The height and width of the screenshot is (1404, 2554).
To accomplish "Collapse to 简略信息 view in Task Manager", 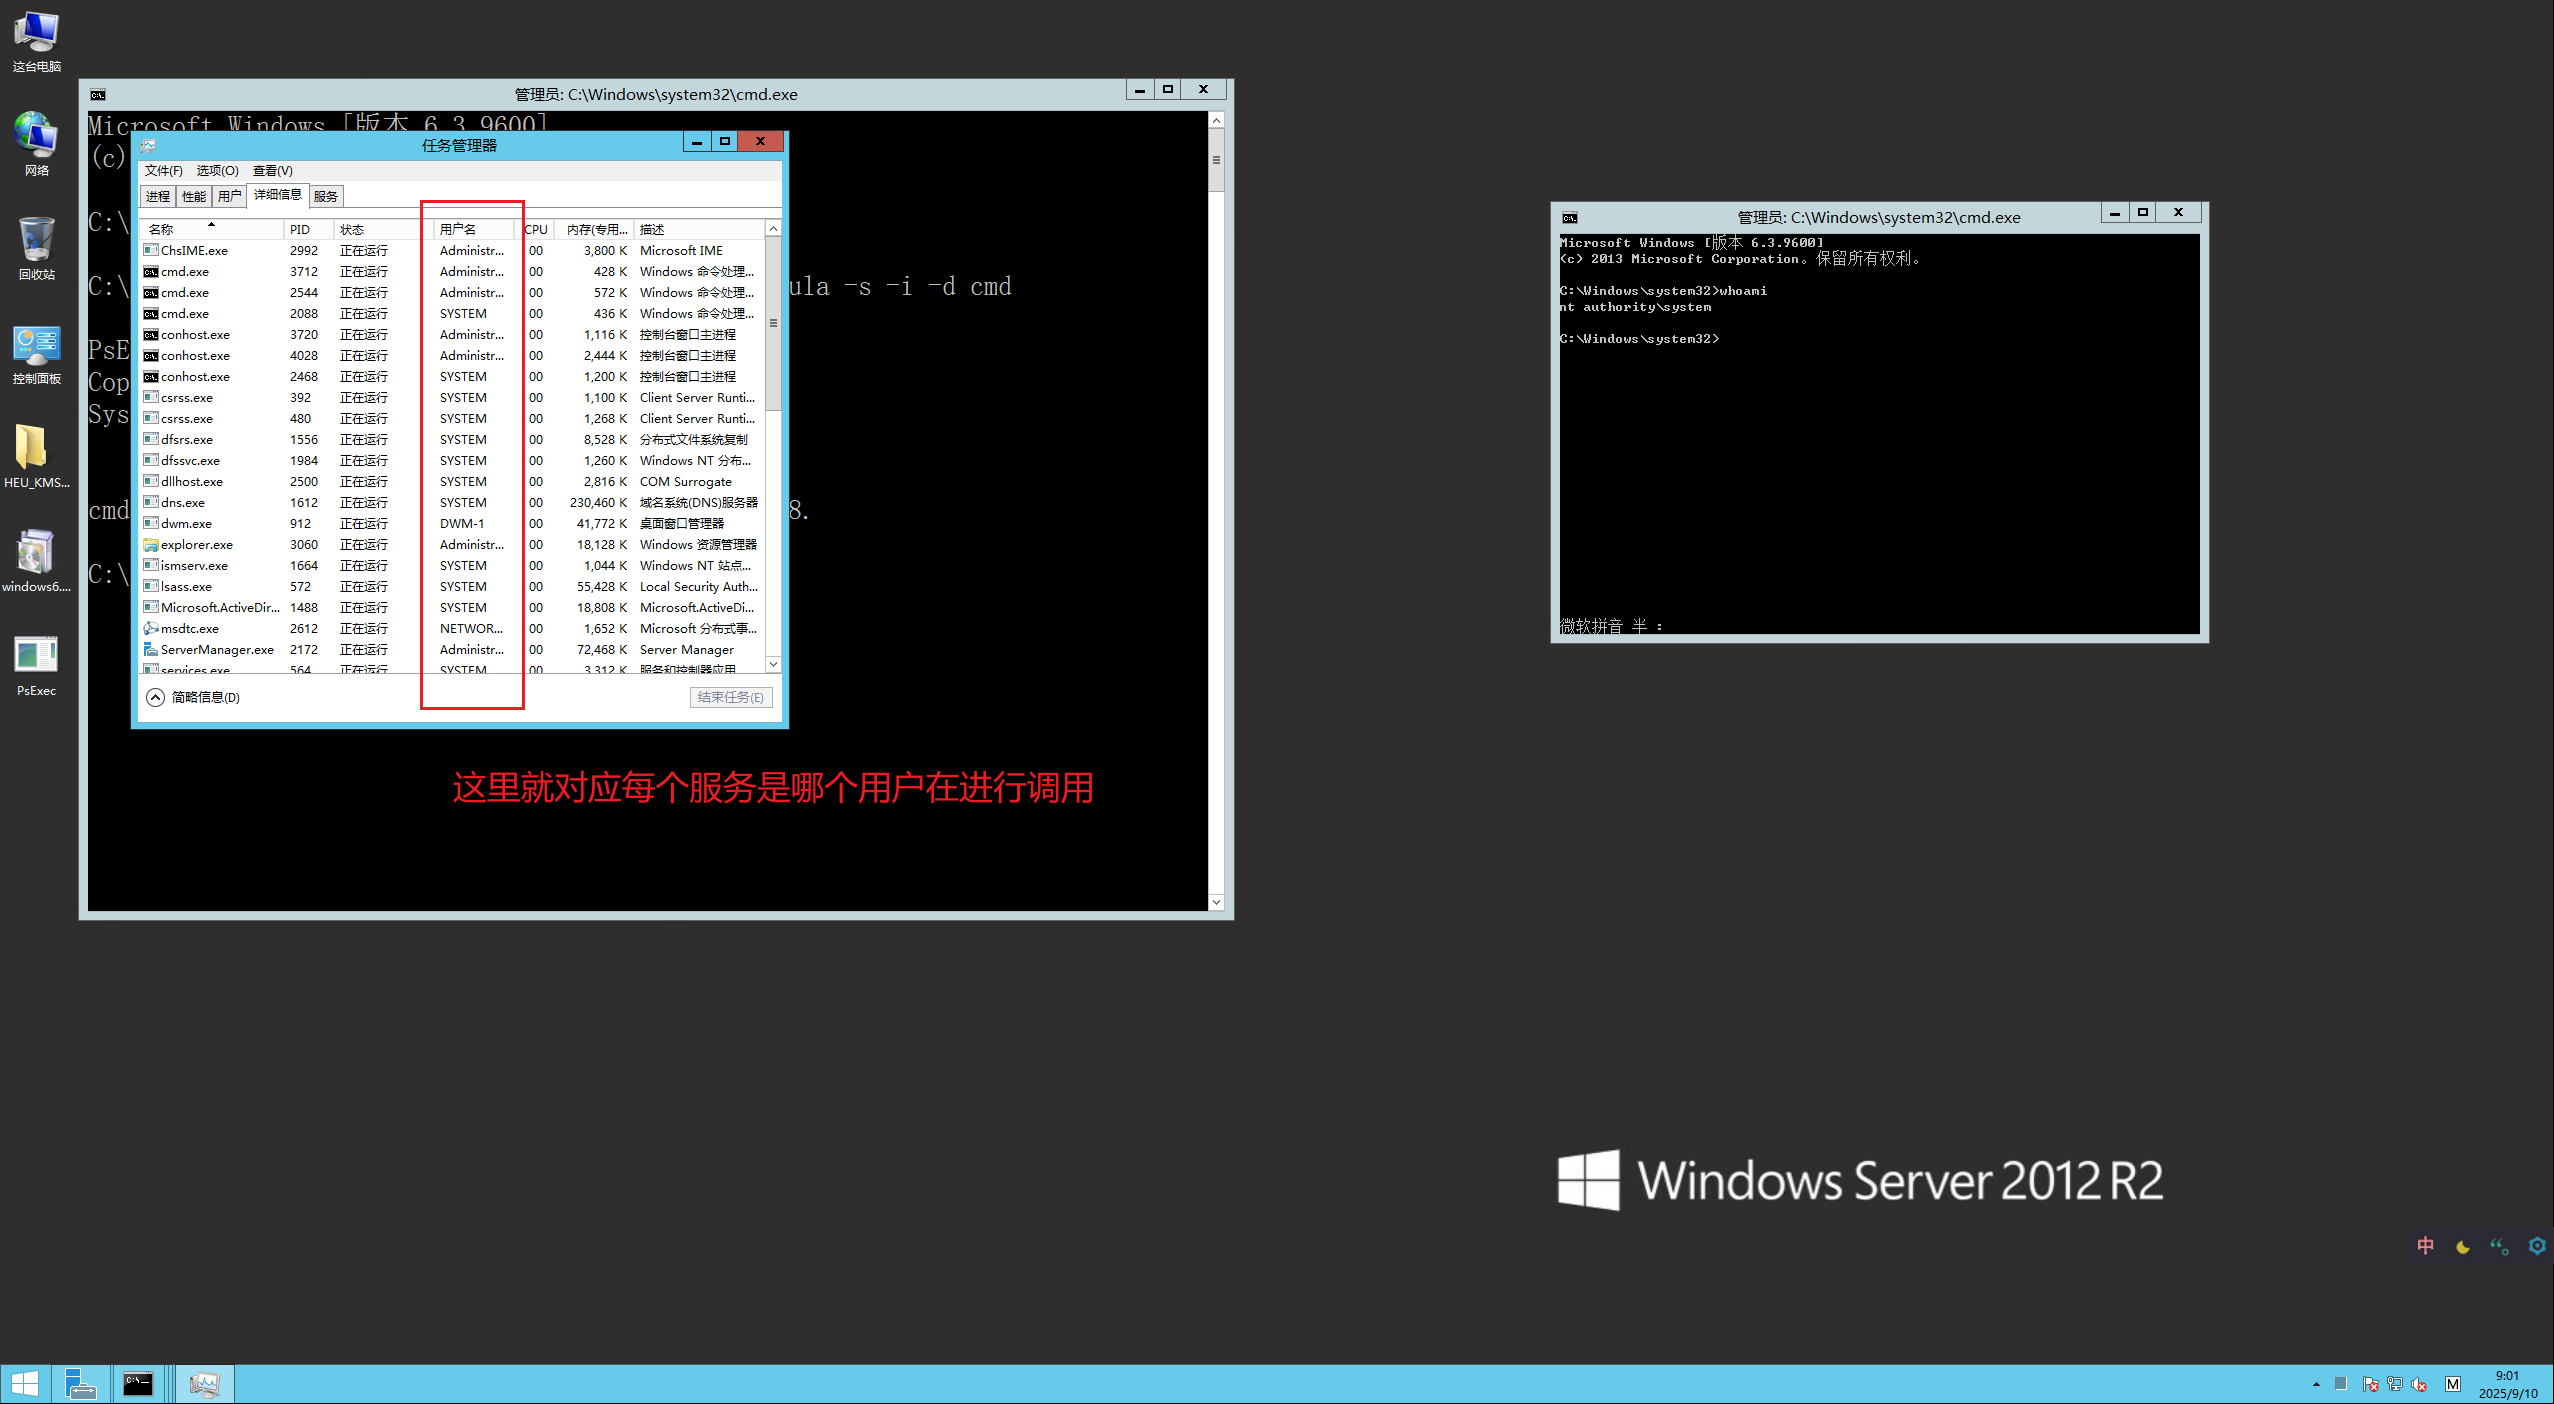I will [194, 697].
